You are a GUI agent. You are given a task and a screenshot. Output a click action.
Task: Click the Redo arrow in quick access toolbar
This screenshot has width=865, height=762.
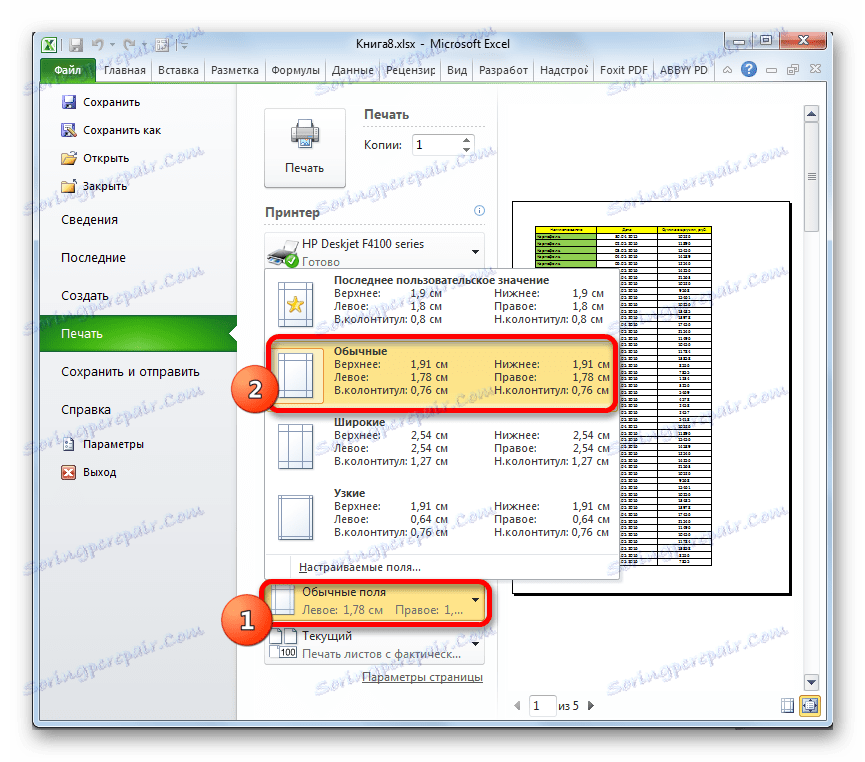130,44
